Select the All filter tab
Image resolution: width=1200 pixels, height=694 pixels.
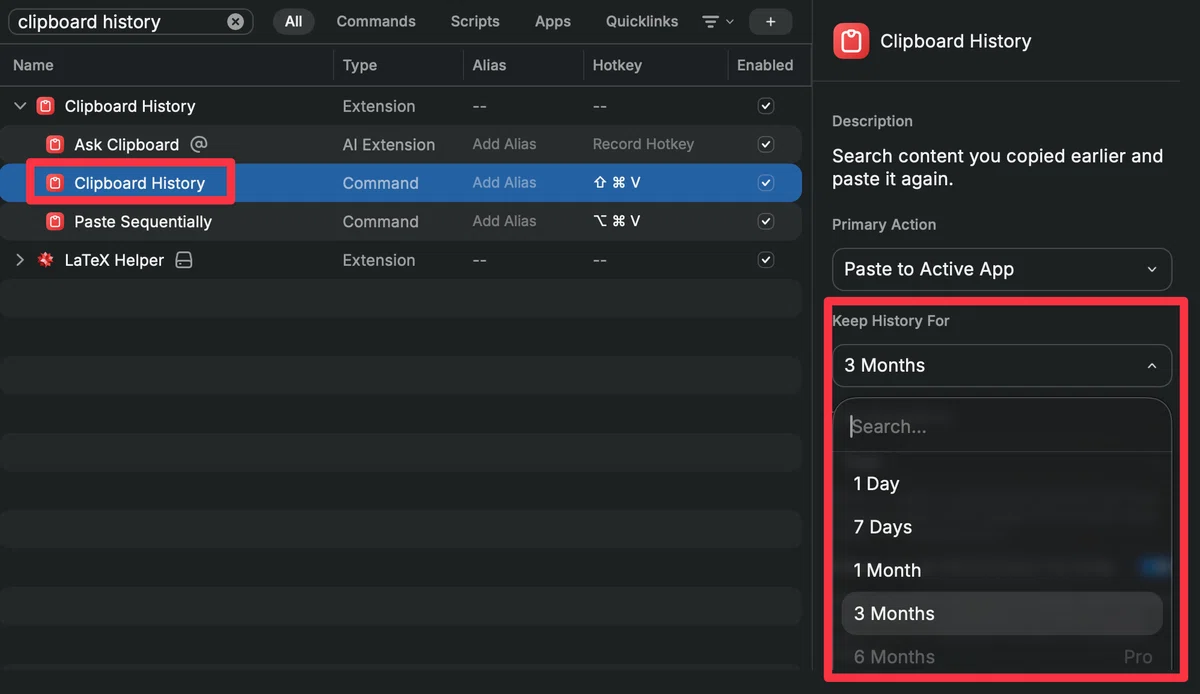tap(293, 21)
